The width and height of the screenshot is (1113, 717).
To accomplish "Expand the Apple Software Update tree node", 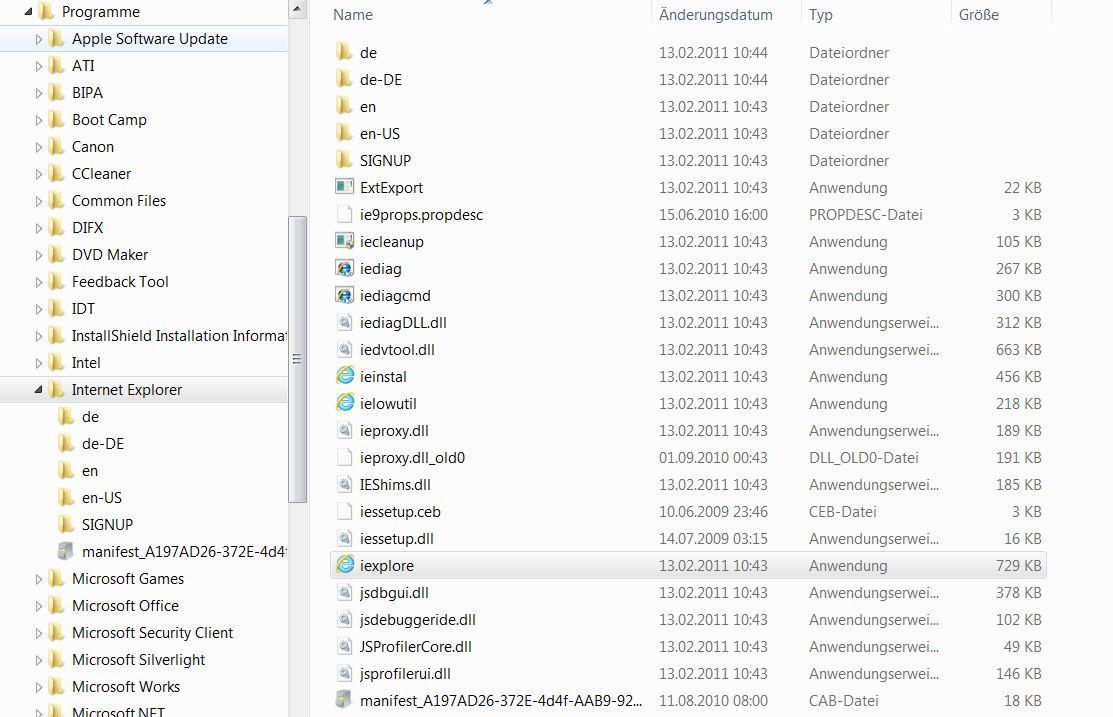I will [38, 40].
